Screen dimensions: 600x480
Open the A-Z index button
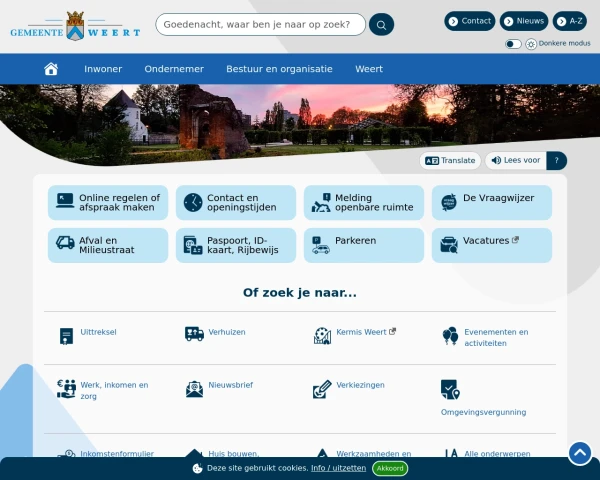[x=570, y=21]
